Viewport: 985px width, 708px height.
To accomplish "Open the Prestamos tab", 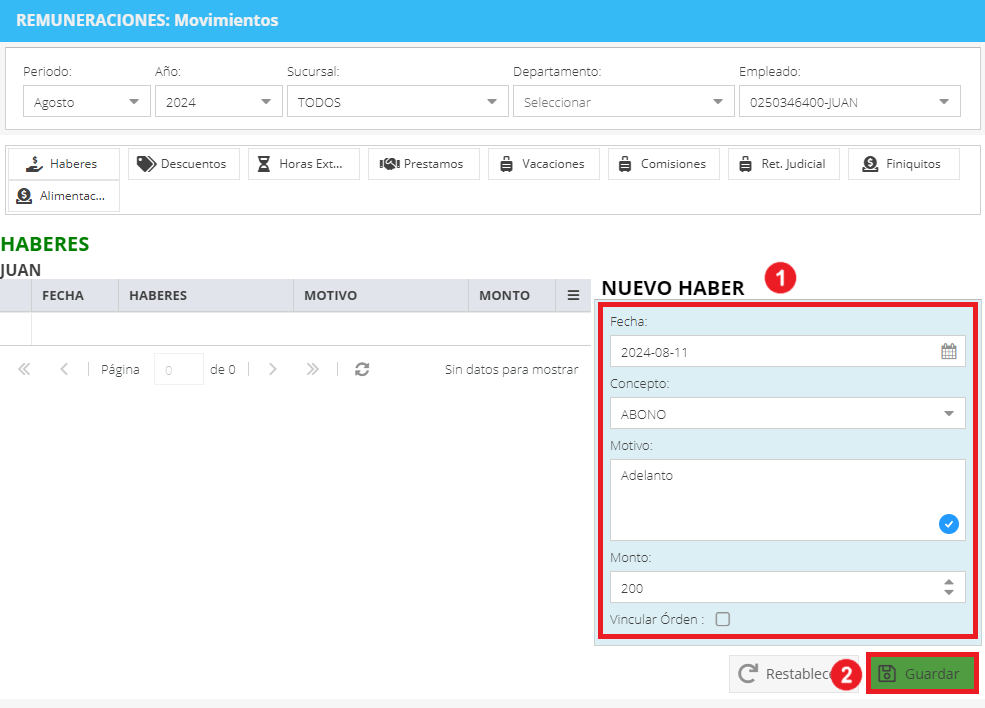I will point(424,164).
